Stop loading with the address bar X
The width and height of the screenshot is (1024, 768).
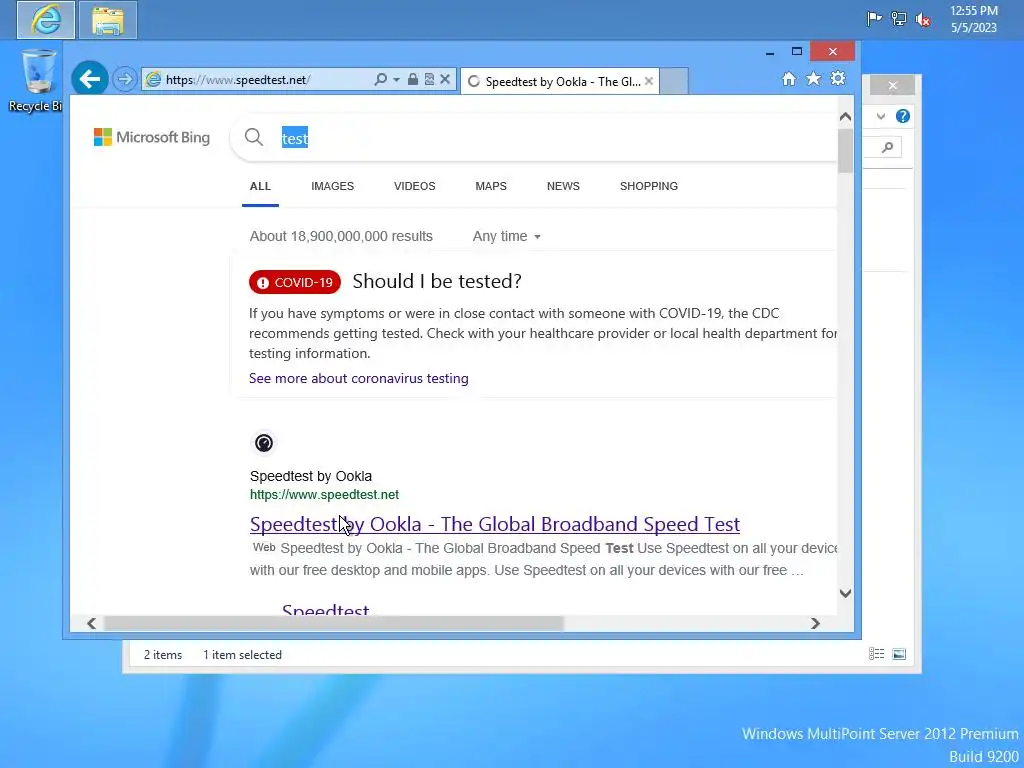pos(445,80)
